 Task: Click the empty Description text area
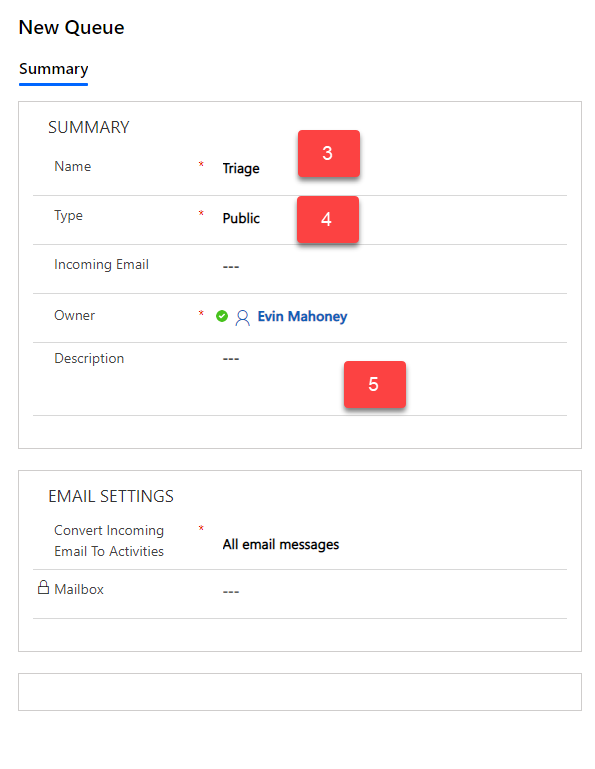pyautogui.click(x=394, y=379)
